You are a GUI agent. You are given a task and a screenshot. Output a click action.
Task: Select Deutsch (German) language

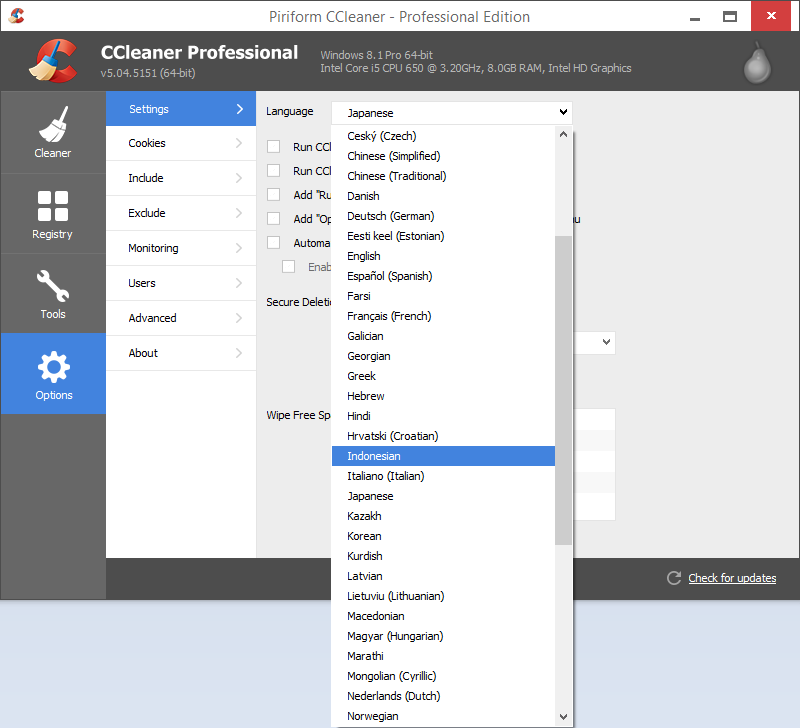[x=443, y=216]
